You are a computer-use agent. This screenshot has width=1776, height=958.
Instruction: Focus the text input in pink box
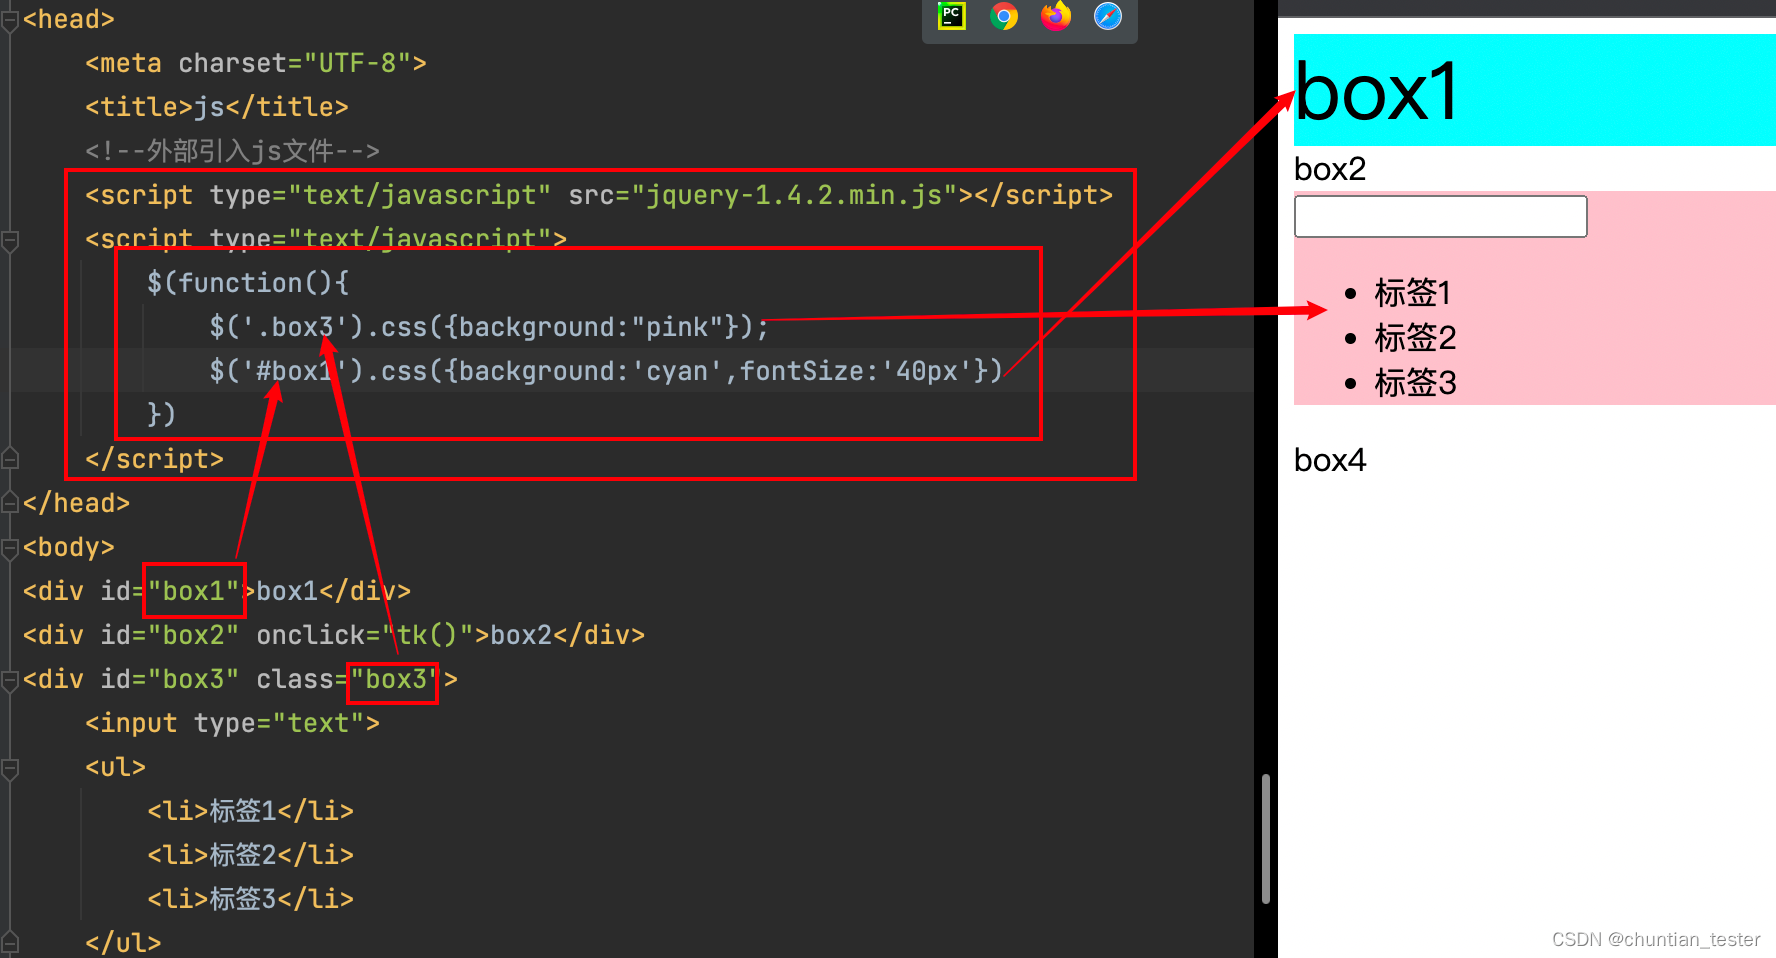(1440, 216)
